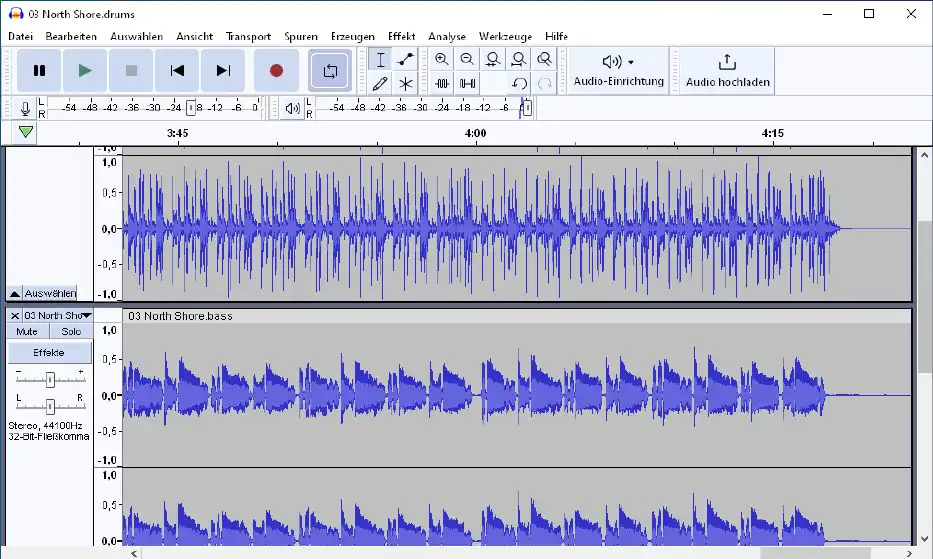
Task: Adjust the playback level slider
Action: (527, 108)
